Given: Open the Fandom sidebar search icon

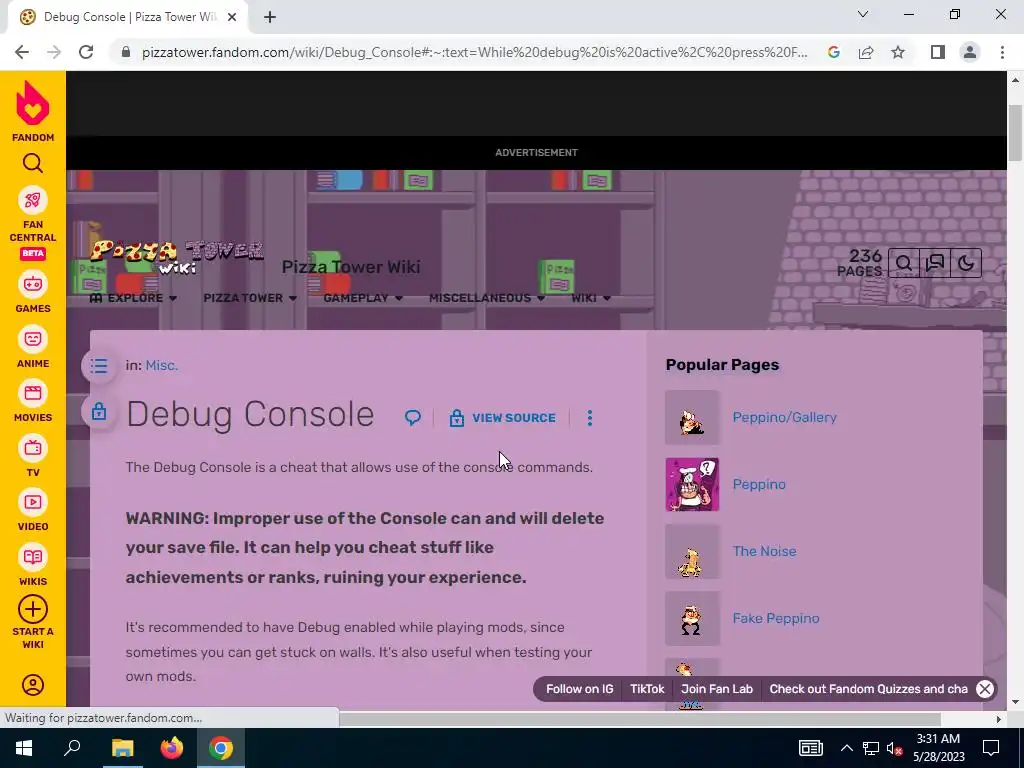Looking at the screenshot, I should click(x=33, y=163).
